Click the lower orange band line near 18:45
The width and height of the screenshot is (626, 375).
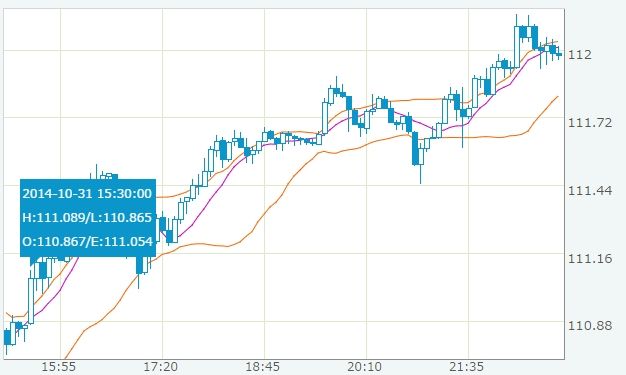pyautogui.click(x=265, y=214)
